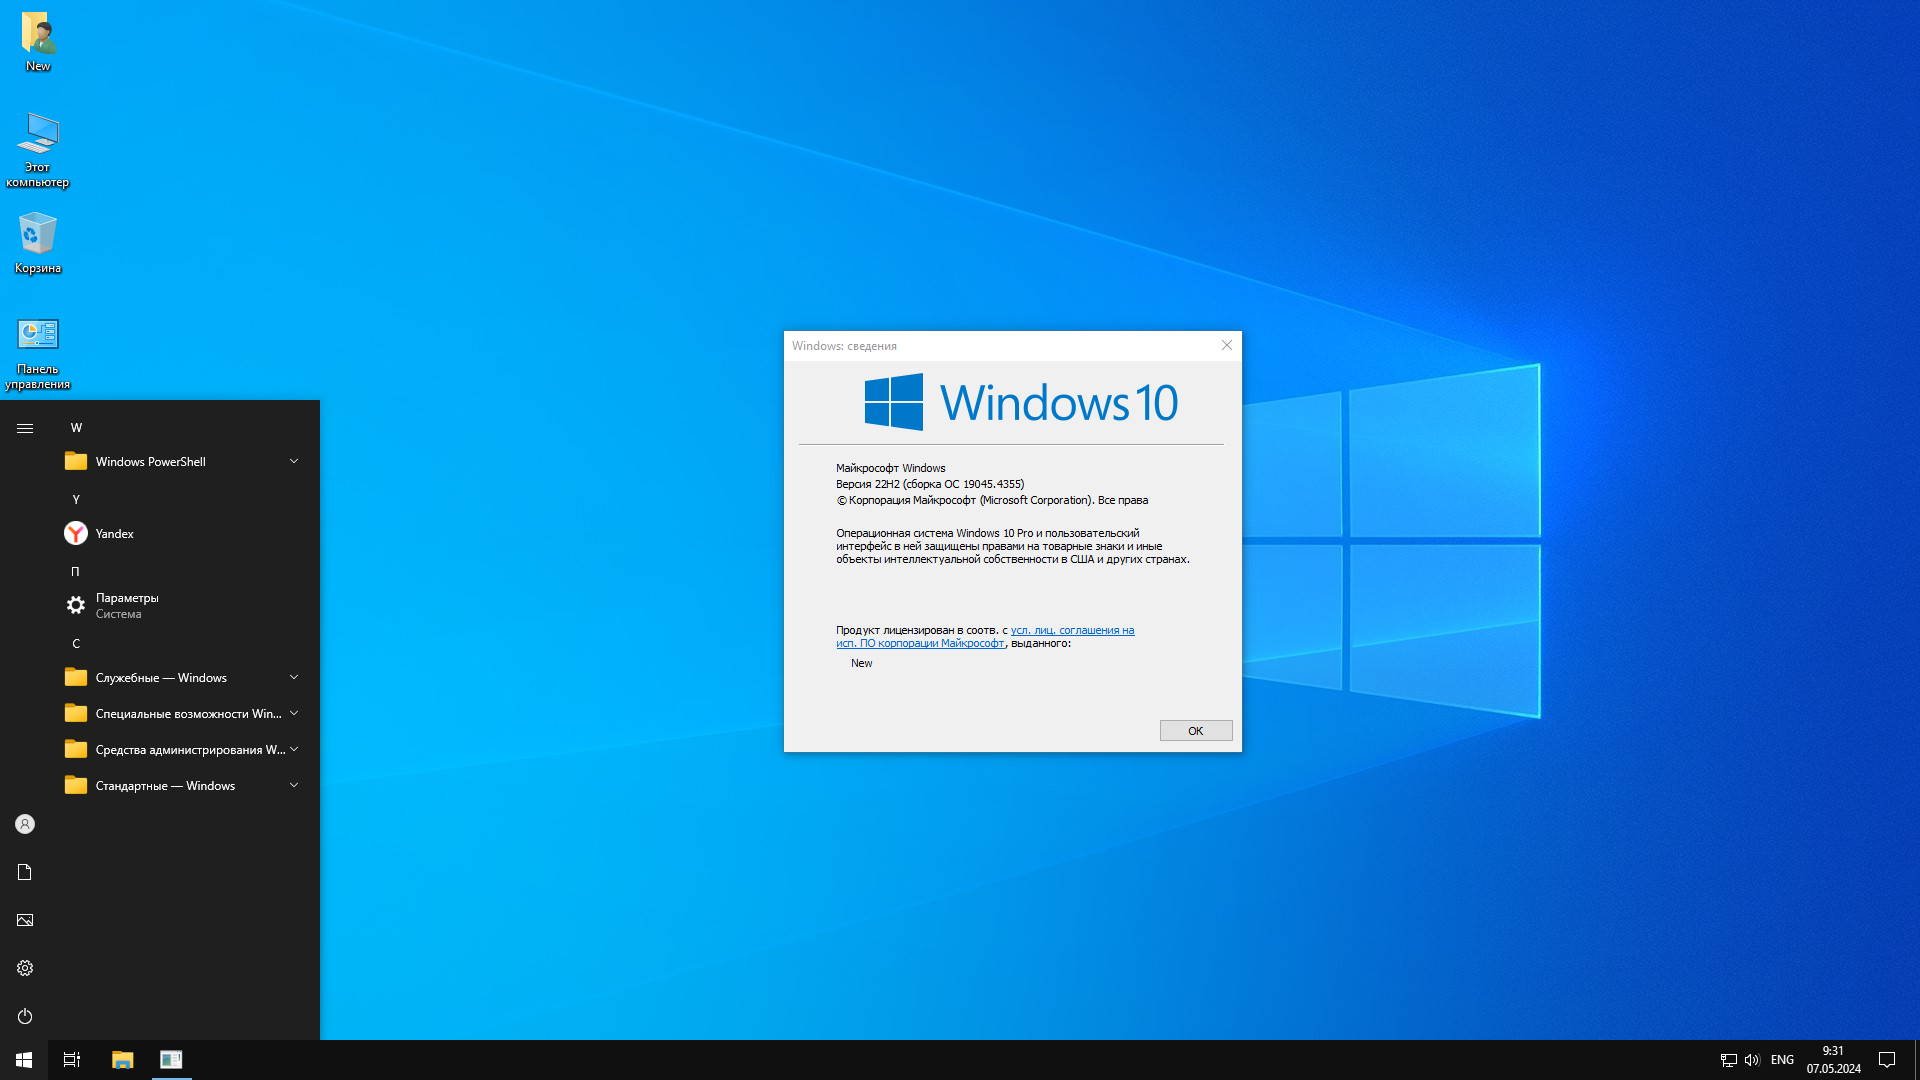
Task: Open Documents icon in Start sidebar
Action: tap(25, 872)
